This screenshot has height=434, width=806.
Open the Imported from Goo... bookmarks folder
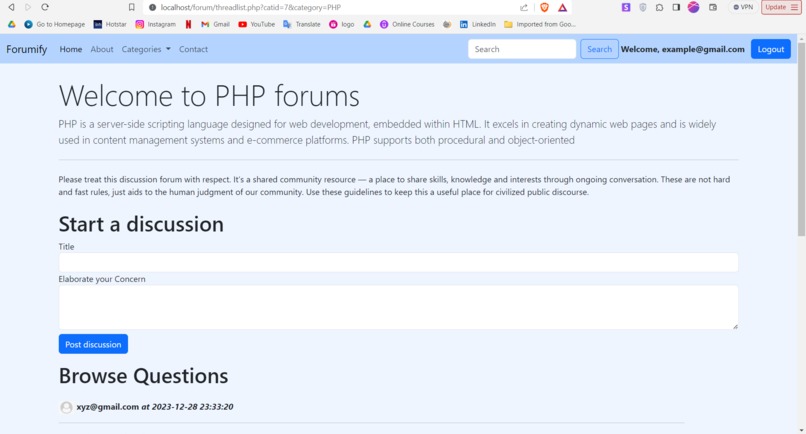[x=540, y=24]
